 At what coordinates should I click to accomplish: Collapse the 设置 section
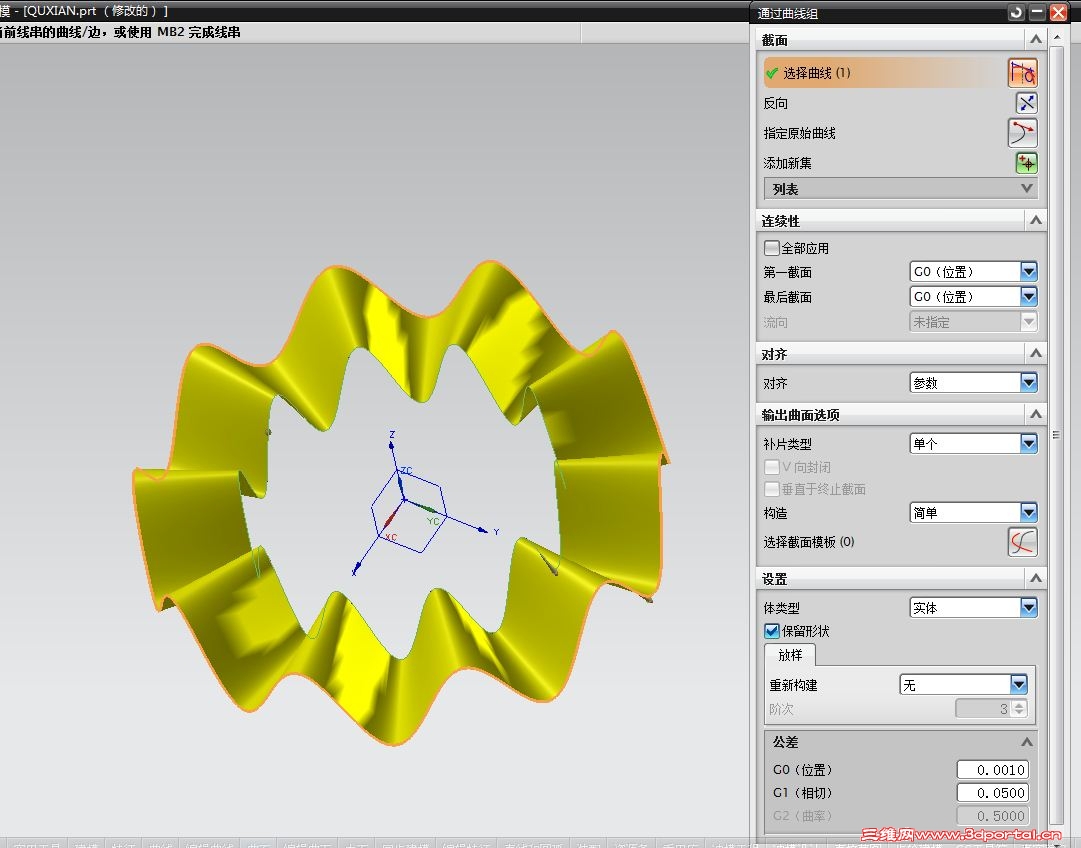1035,578
